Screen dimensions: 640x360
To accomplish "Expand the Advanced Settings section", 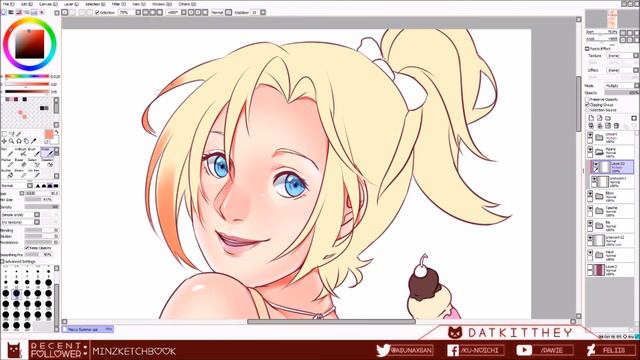I will [2, 262].
